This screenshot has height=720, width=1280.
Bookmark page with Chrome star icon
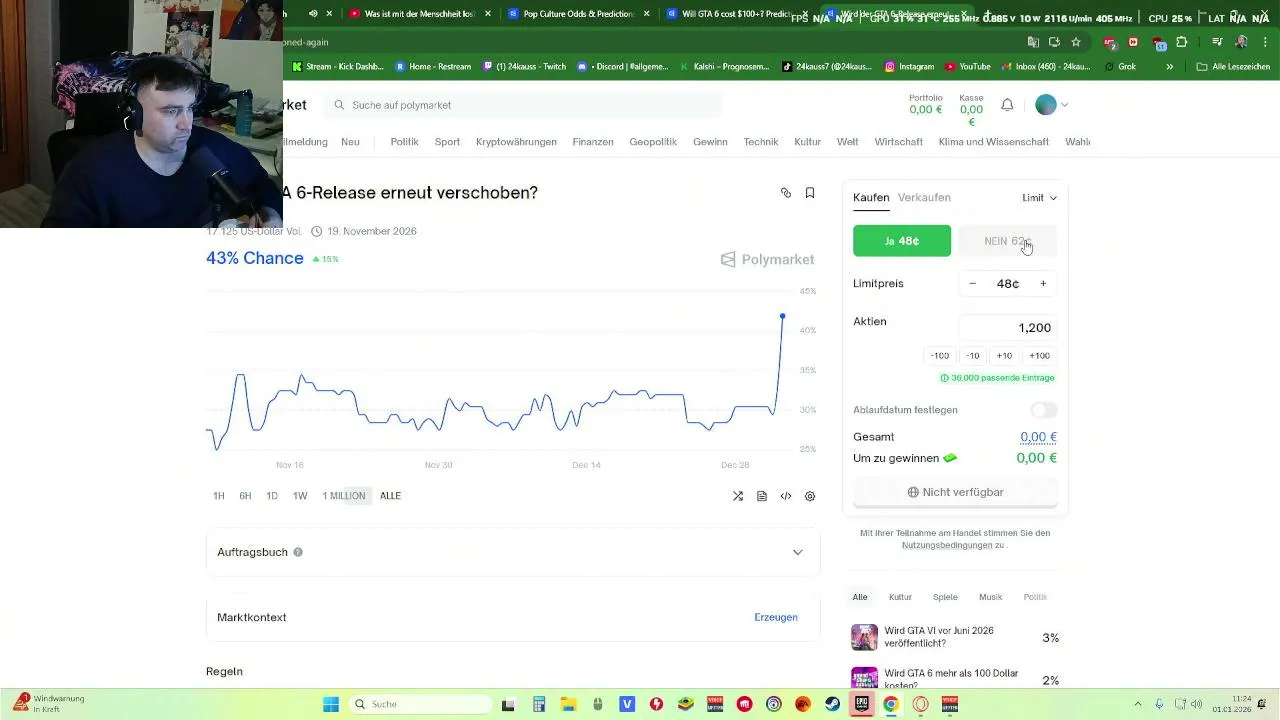tap(1076, 42)
